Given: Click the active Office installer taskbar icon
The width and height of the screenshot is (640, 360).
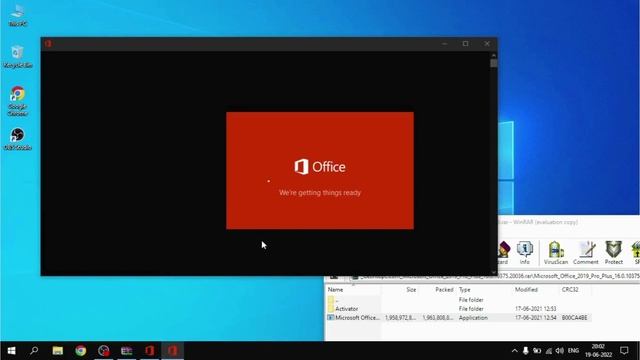Looking at the screenshot, I should (x=173, y=351).
